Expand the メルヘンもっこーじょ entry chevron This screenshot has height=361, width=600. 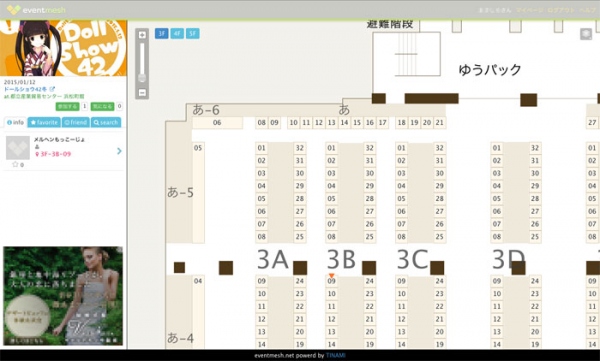tap(119, 151)
